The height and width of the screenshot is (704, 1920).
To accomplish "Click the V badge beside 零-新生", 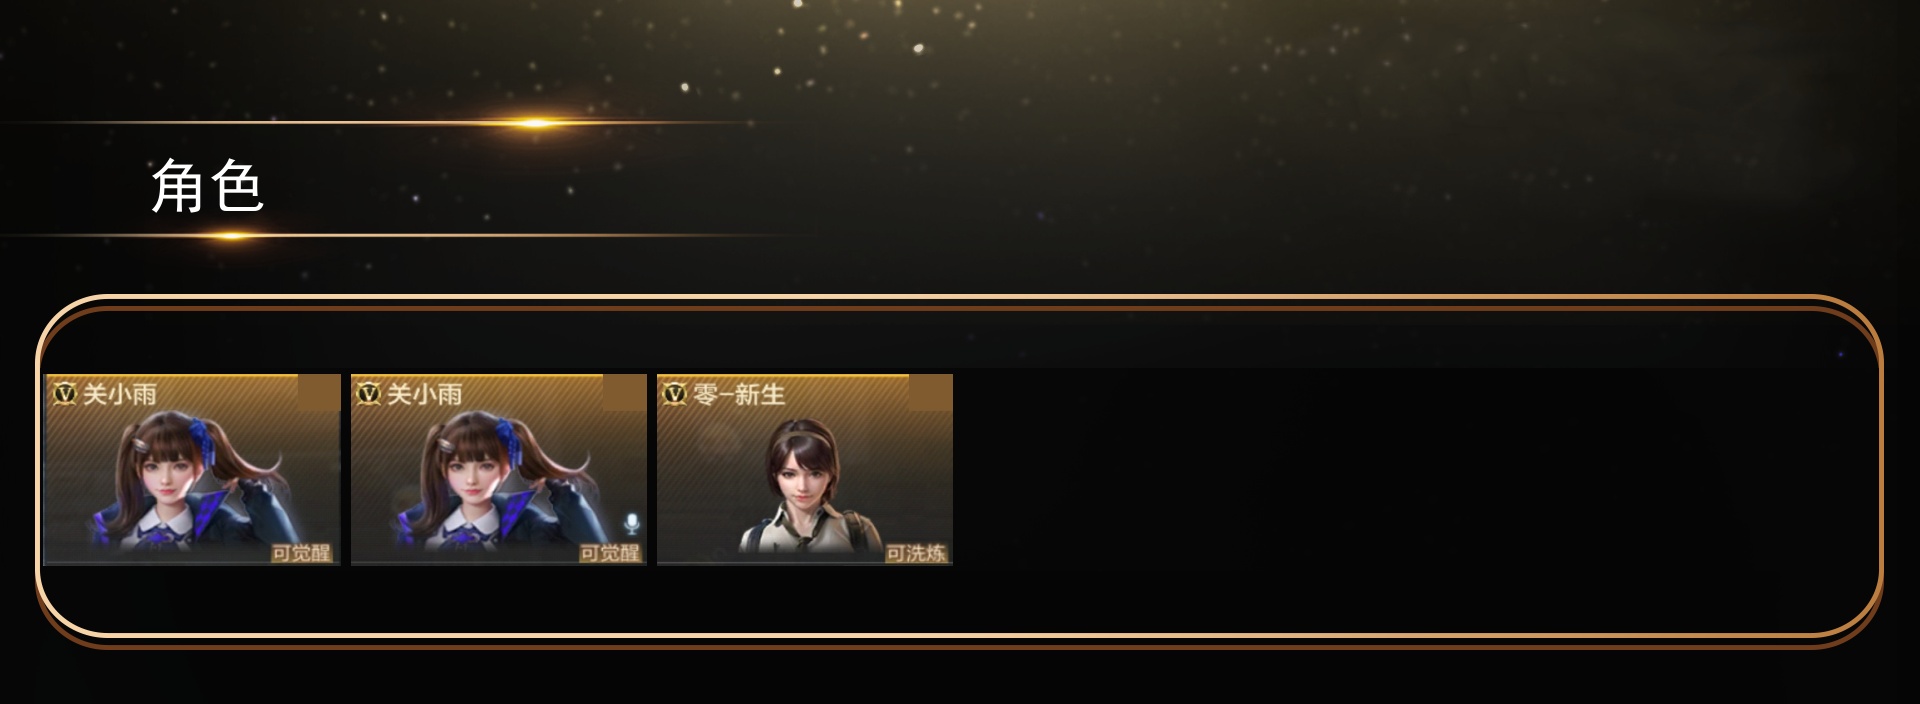I will [x=675, y=394].
